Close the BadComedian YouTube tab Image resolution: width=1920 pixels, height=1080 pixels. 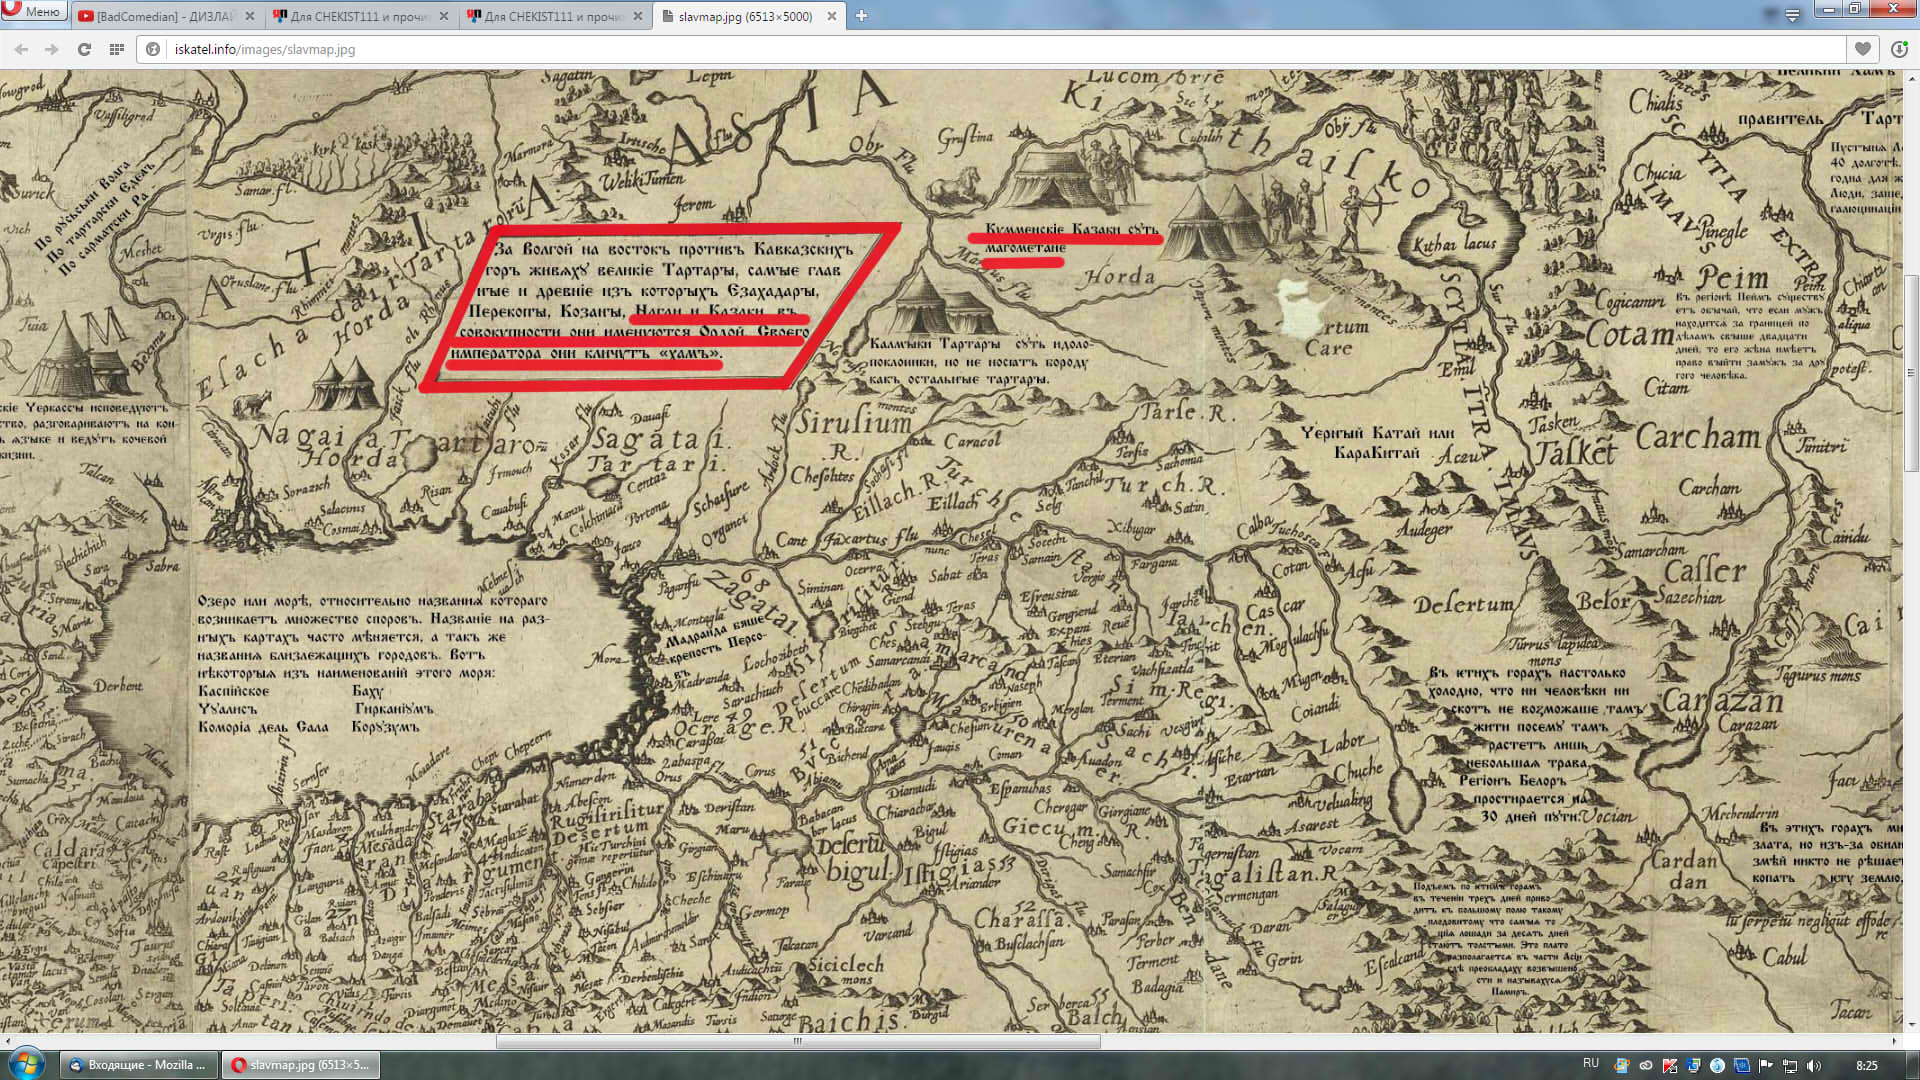point(249,16)
